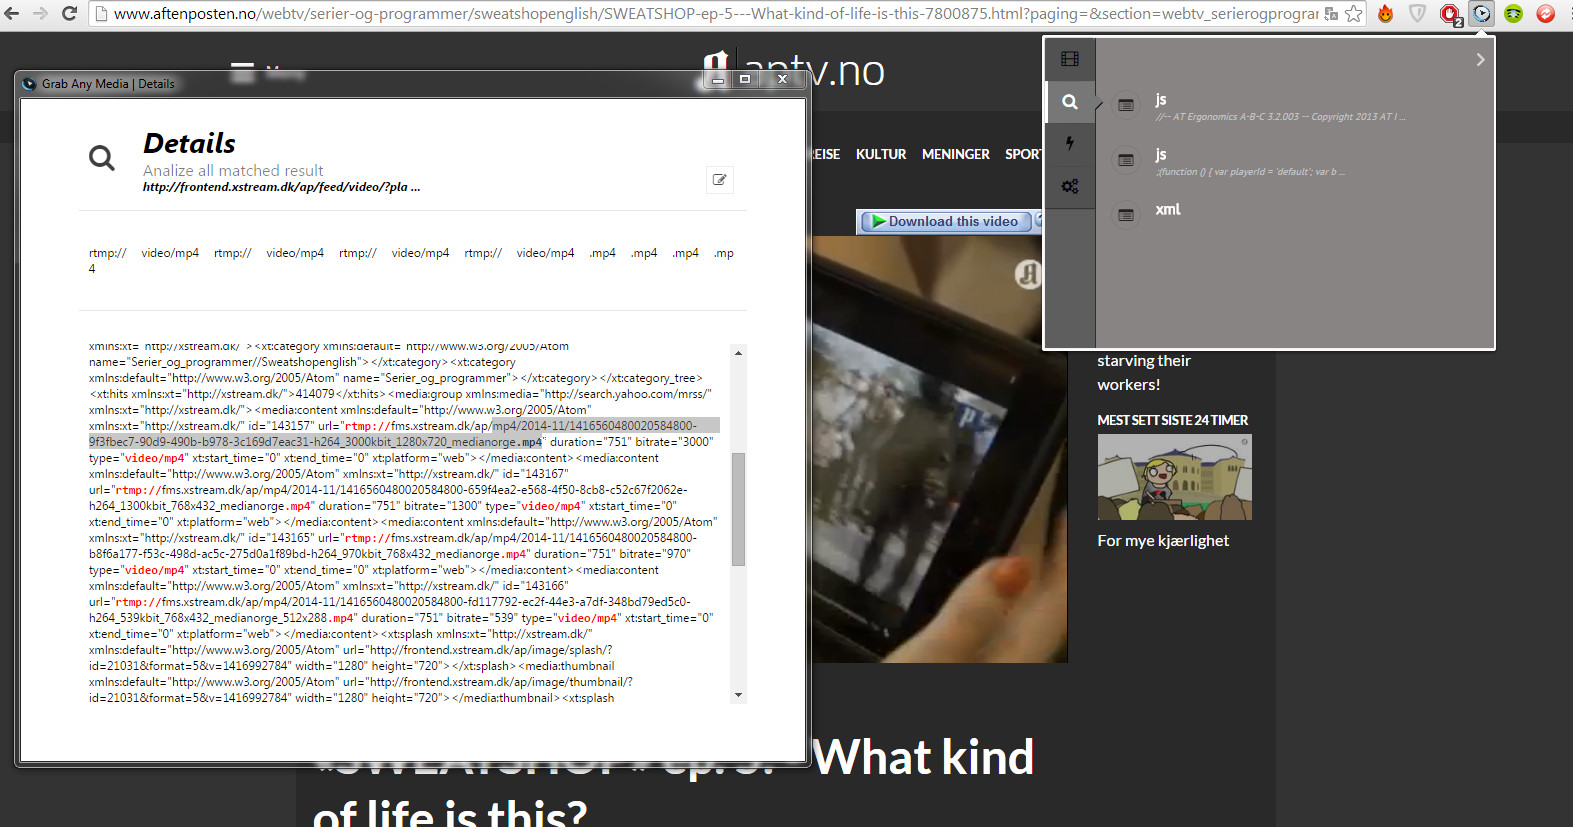Select the xml label in the popup list

coord(1168,209)
